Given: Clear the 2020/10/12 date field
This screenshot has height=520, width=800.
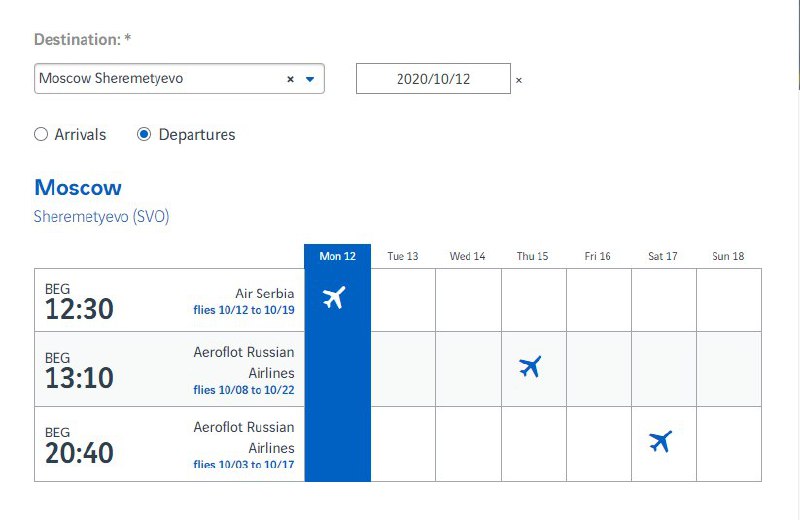Looking at the screenshot, I should point(519,80).
